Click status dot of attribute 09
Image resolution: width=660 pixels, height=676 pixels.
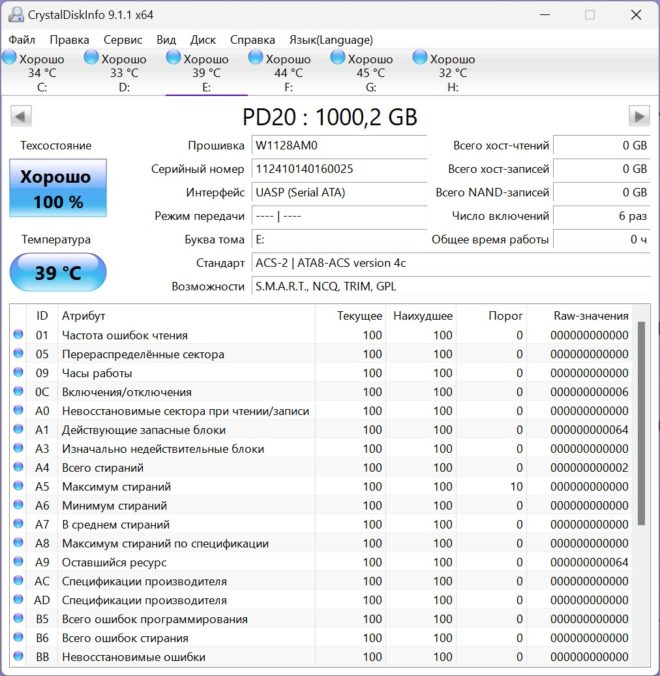18,372
